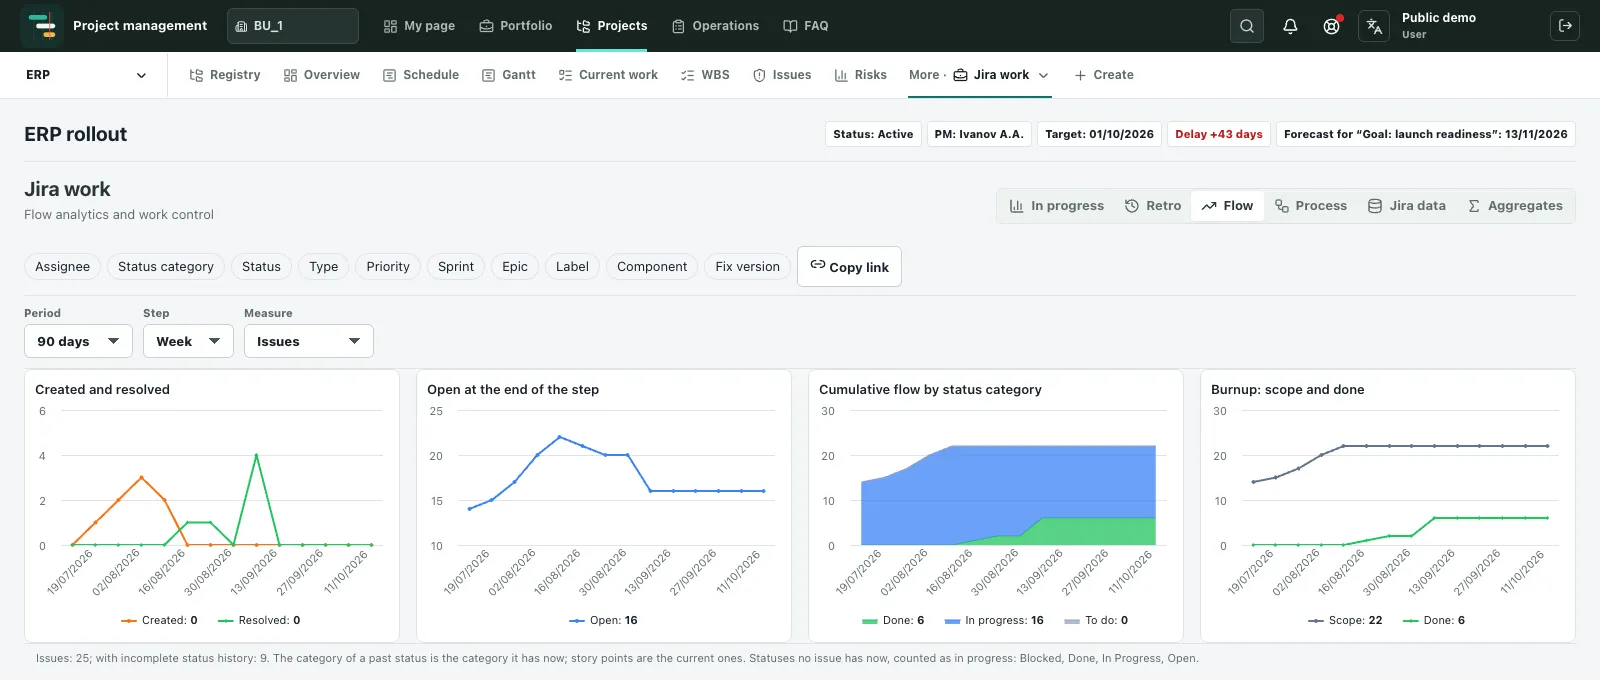Switch to Retro view

[x=1153, y=206]
